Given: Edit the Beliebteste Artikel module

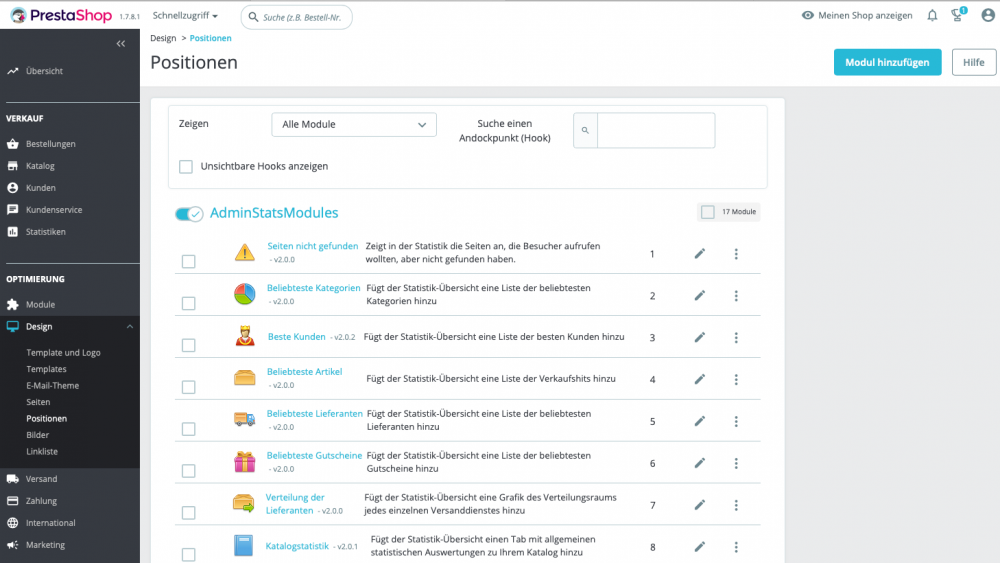Looking at the screenshot, I should (x=700, y=379).
